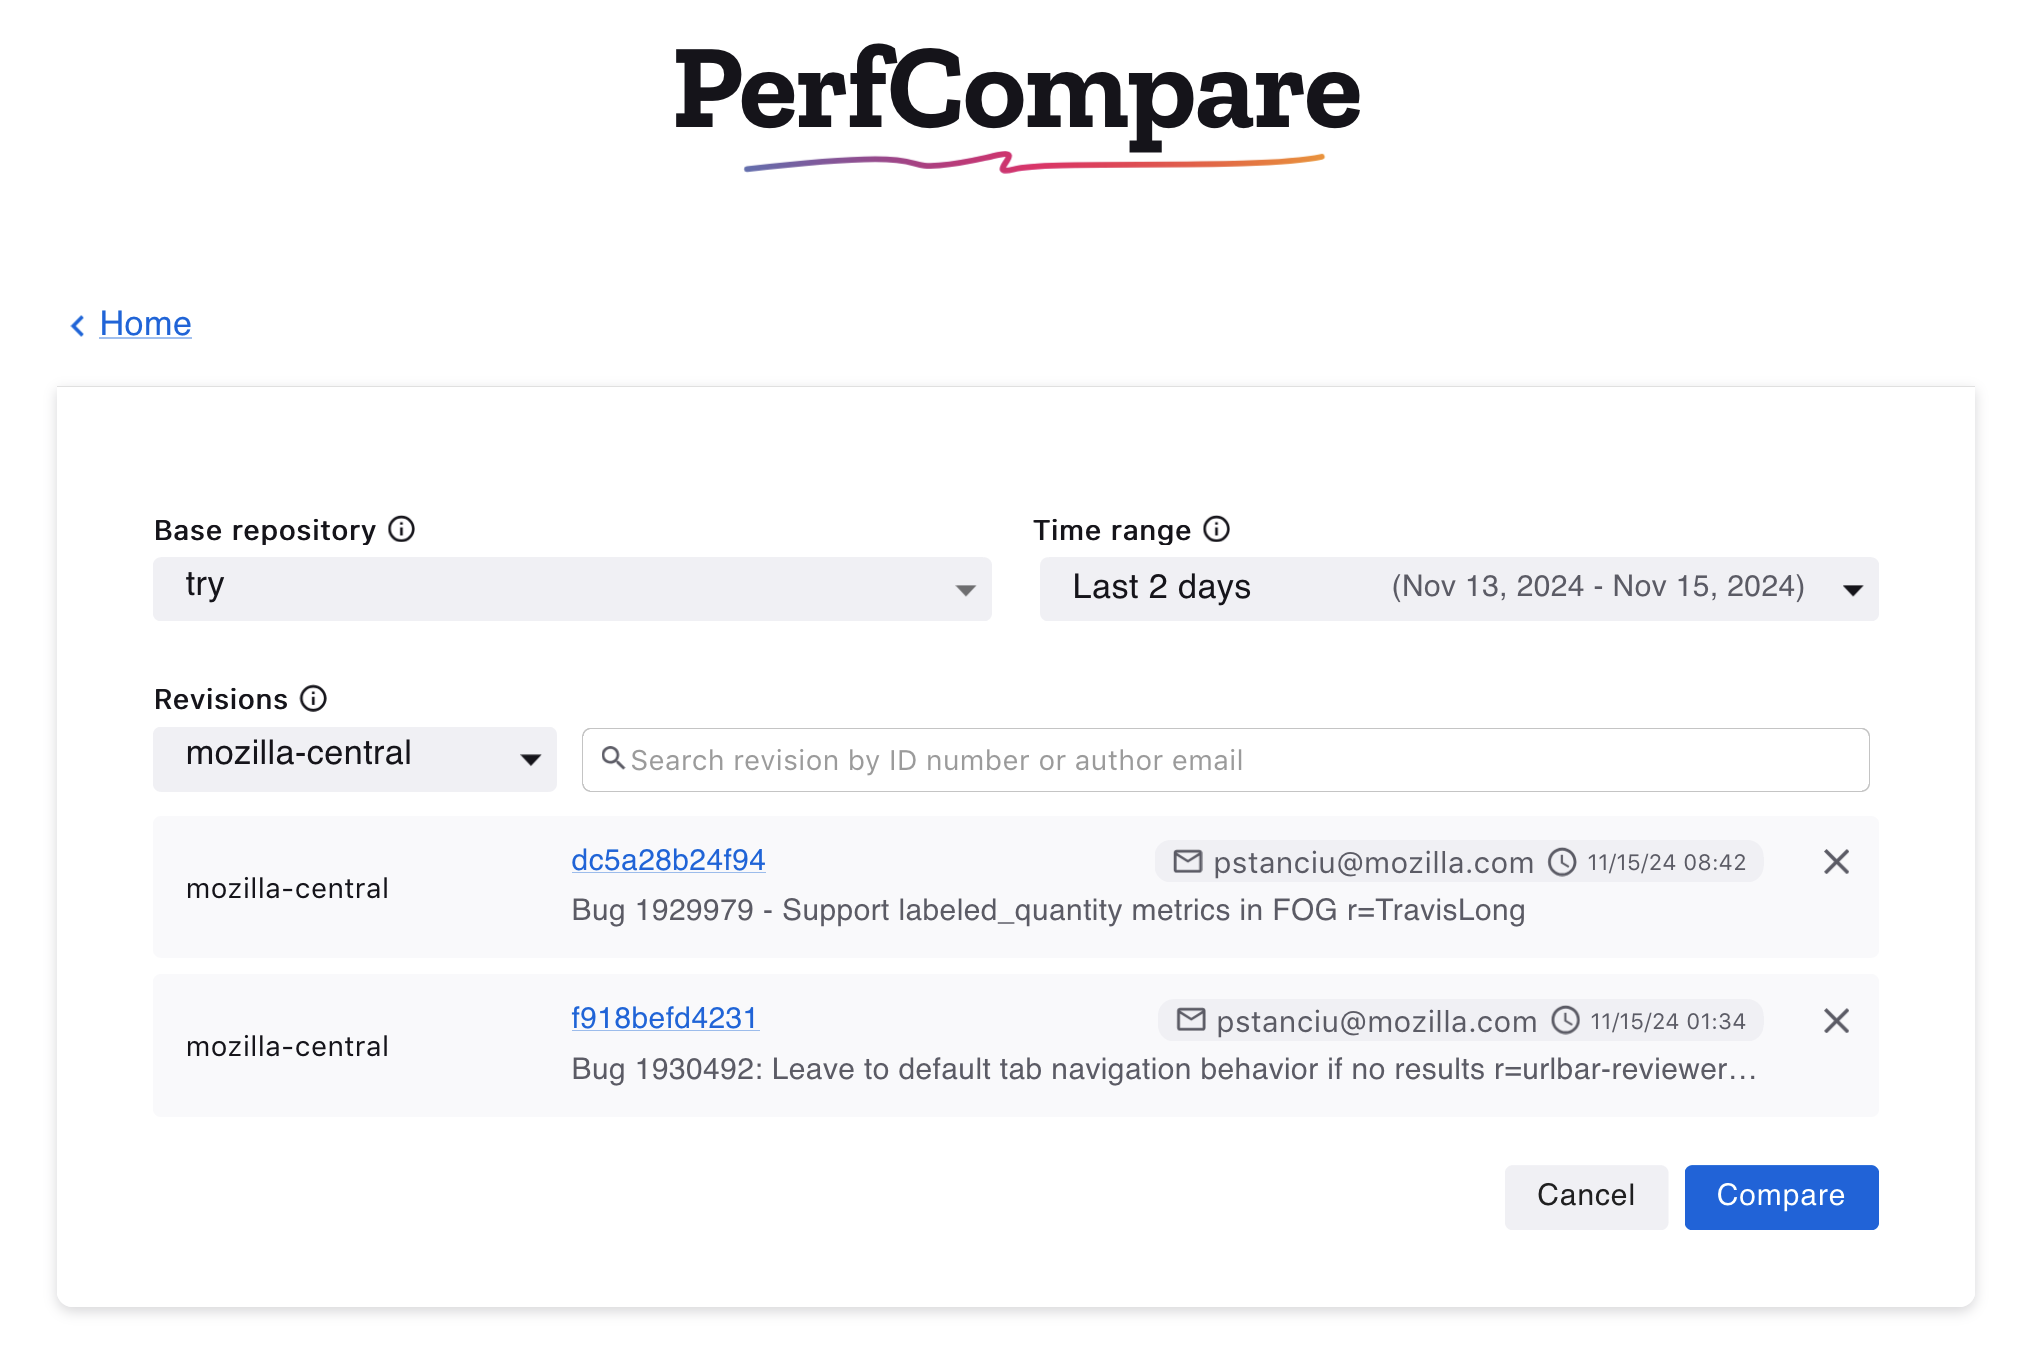Click the search magnifier icon
Viewport: 2020px width, 1358px height.
click(x=613, y=759)
